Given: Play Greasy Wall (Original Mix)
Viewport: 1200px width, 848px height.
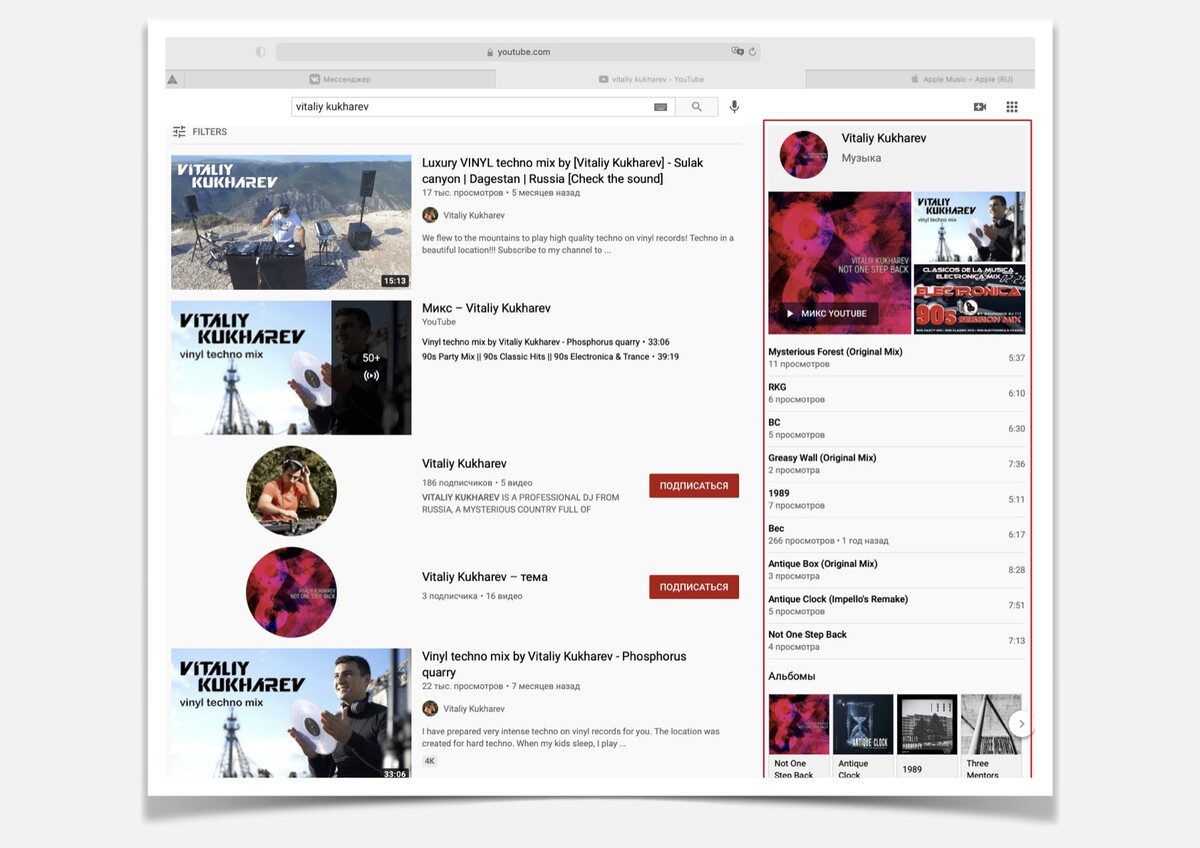Looking at the screenshot, I should click(897, 464).
